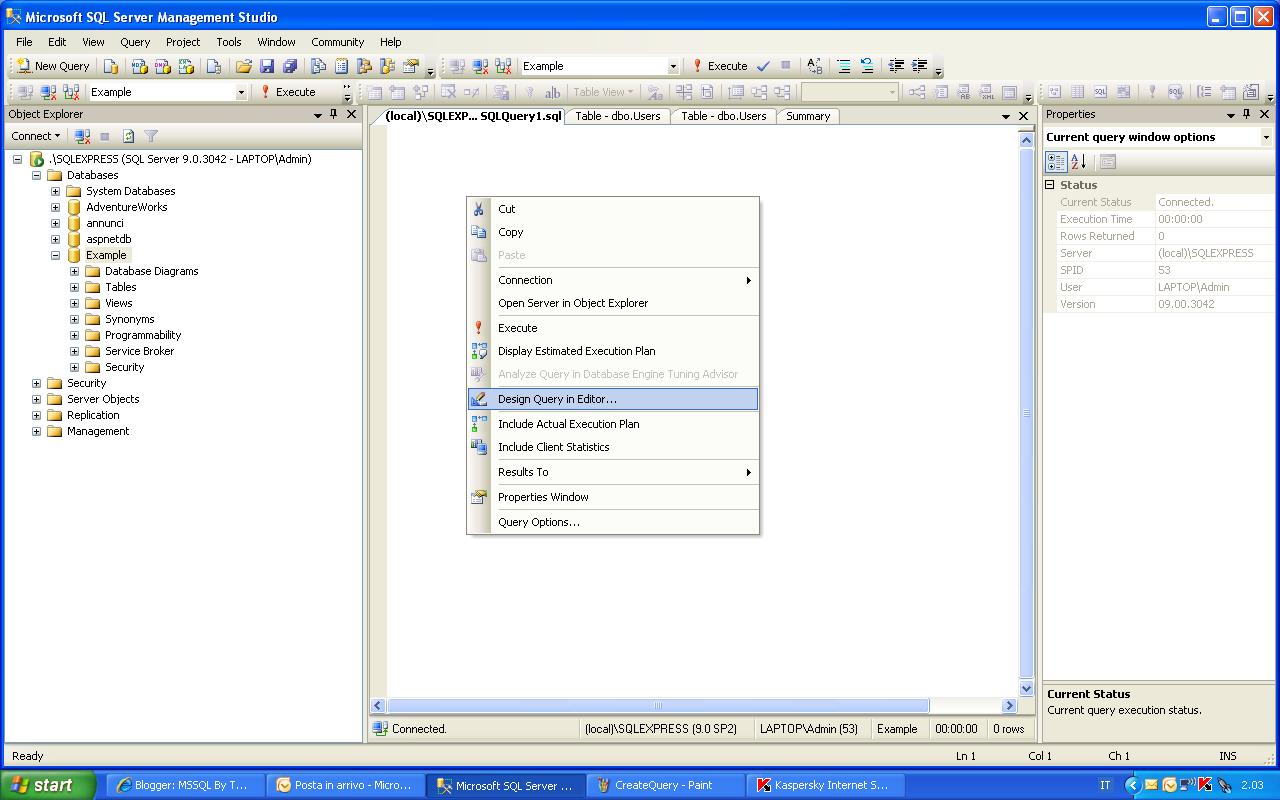Image resolution: width=1280 pixels, height=800 pixels.
Task: Switch to the Summary tab
Action: (x=808, y=116)
